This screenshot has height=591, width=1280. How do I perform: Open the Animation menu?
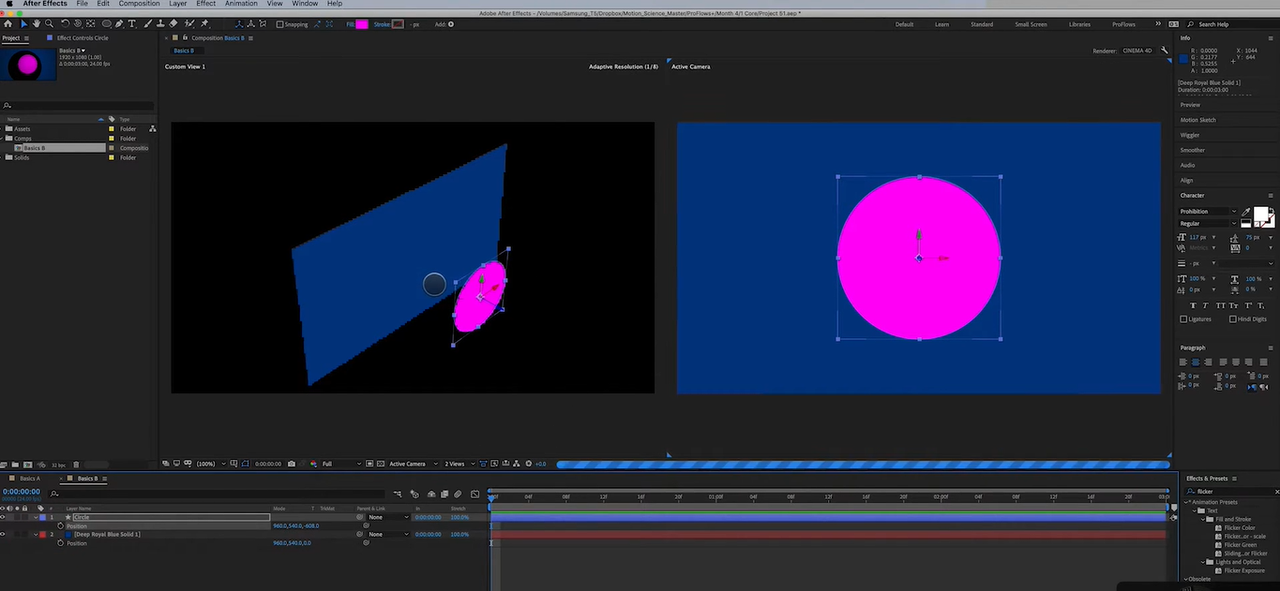click(241, 4)
